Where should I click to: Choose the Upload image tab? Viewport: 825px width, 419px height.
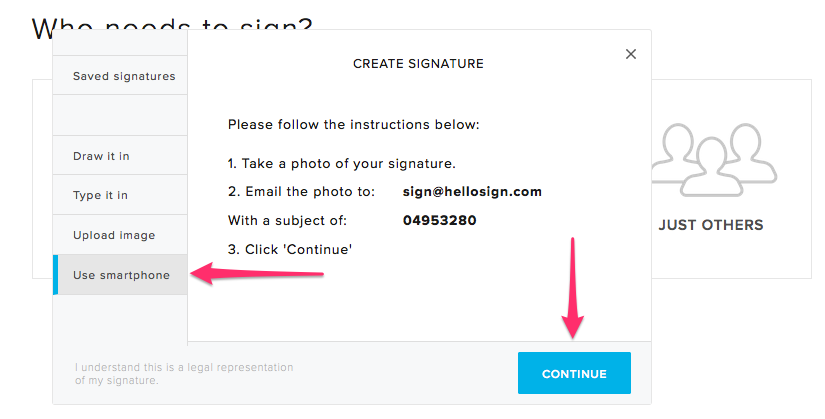[x=114, y=235]
